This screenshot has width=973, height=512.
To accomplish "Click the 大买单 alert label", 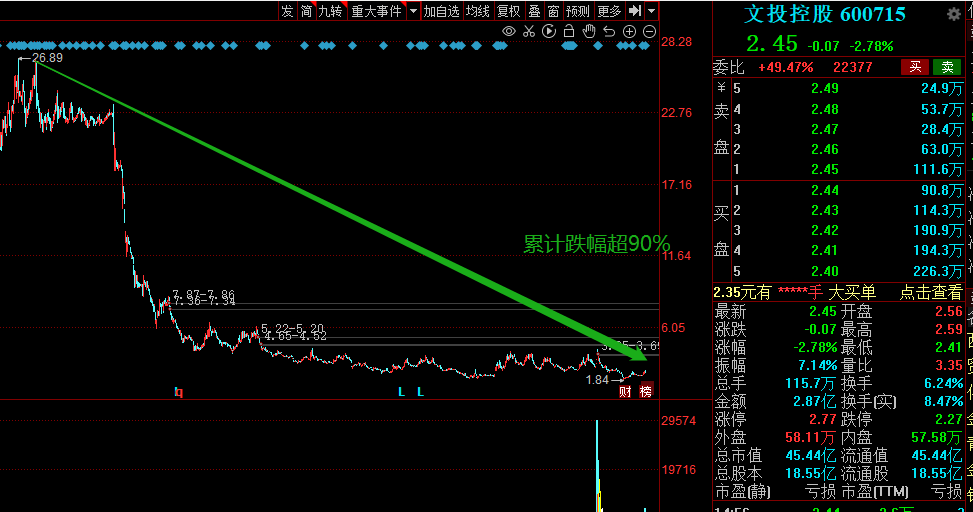I will 852,292.
